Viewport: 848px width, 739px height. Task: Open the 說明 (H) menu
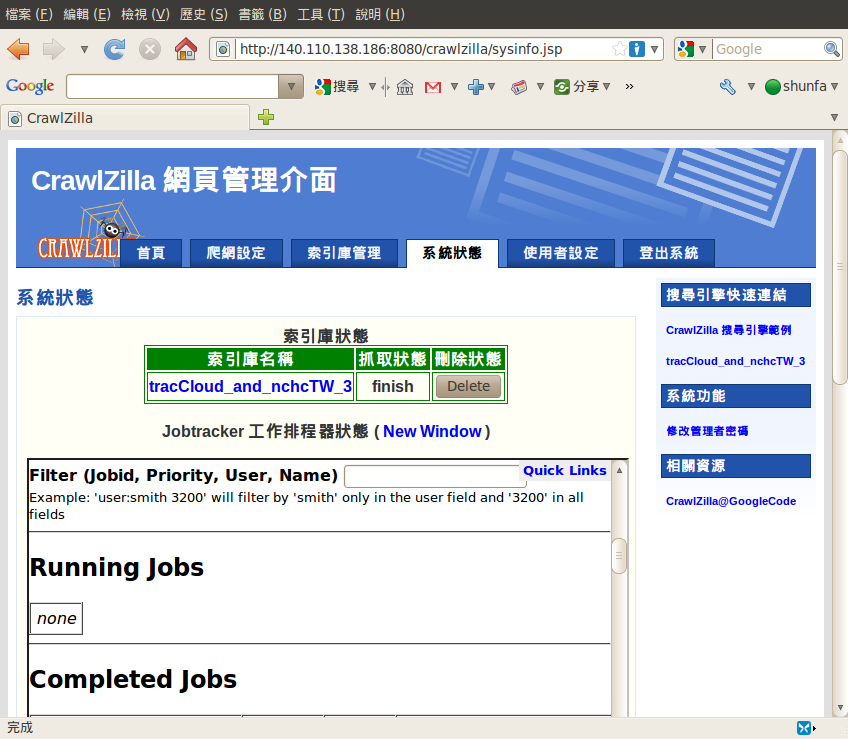pos(380,14)
